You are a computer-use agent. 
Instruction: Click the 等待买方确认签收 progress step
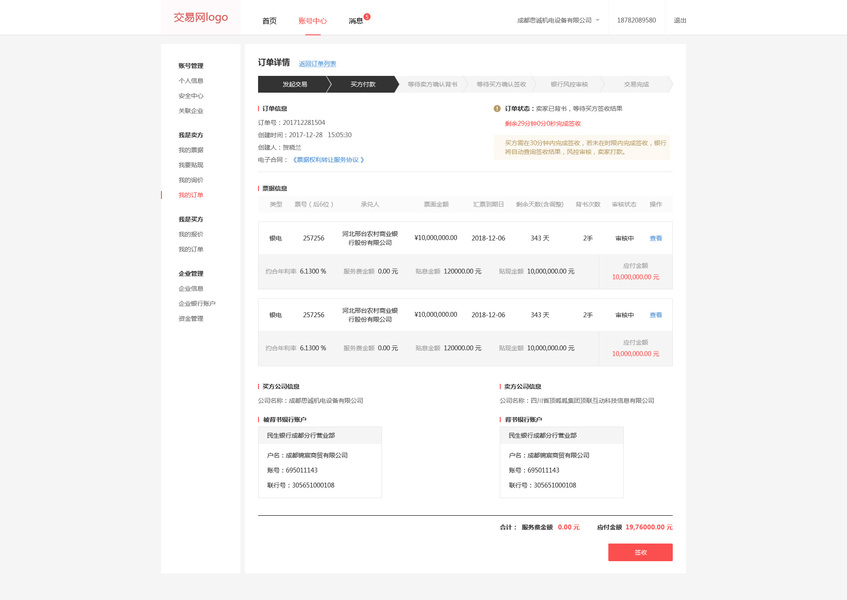pos(501,84)
